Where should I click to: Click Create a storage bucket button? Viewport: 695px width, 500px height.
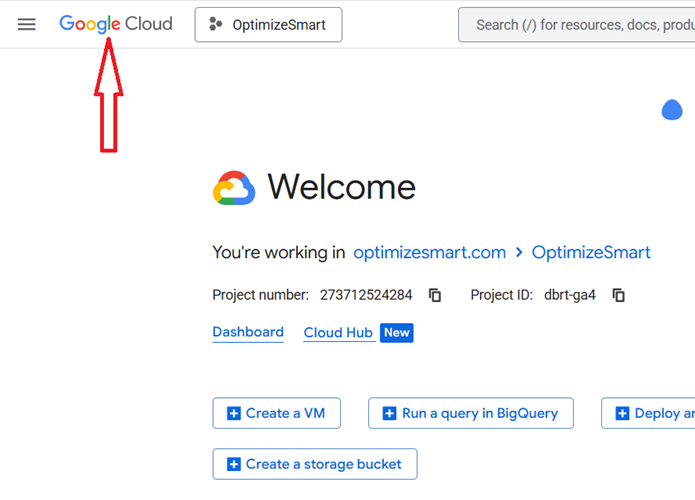(x=315, y=464)
